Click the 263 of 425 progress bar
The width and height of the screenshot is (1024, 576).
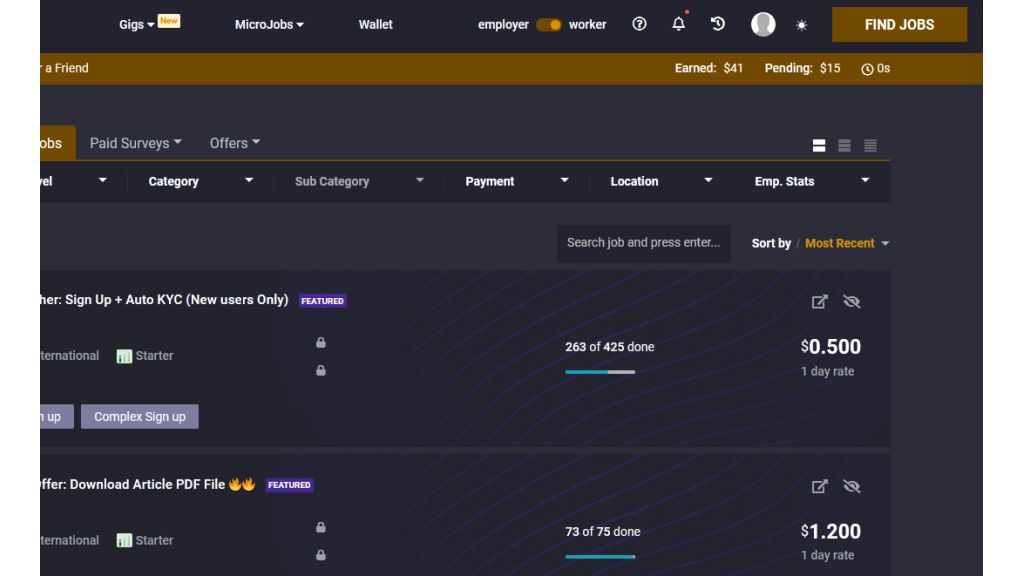point(600,372)
